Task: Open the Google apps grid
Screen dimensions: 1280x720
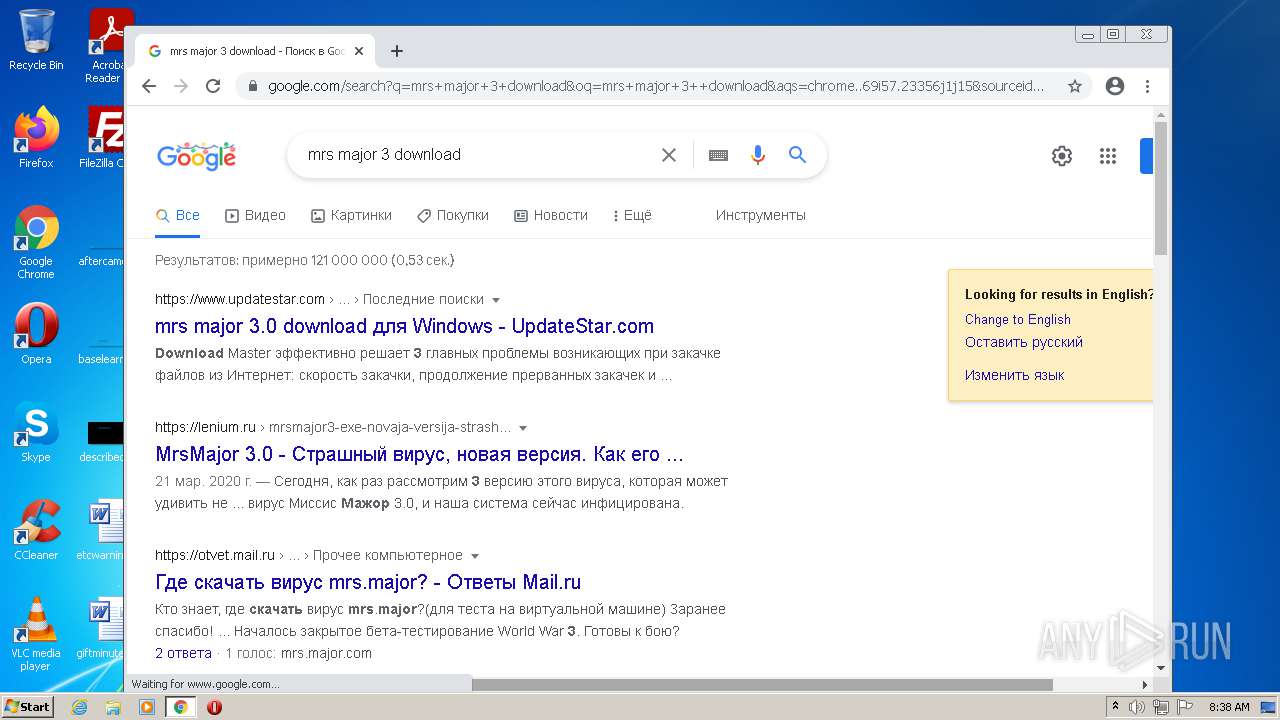Action: [1108, 156]
